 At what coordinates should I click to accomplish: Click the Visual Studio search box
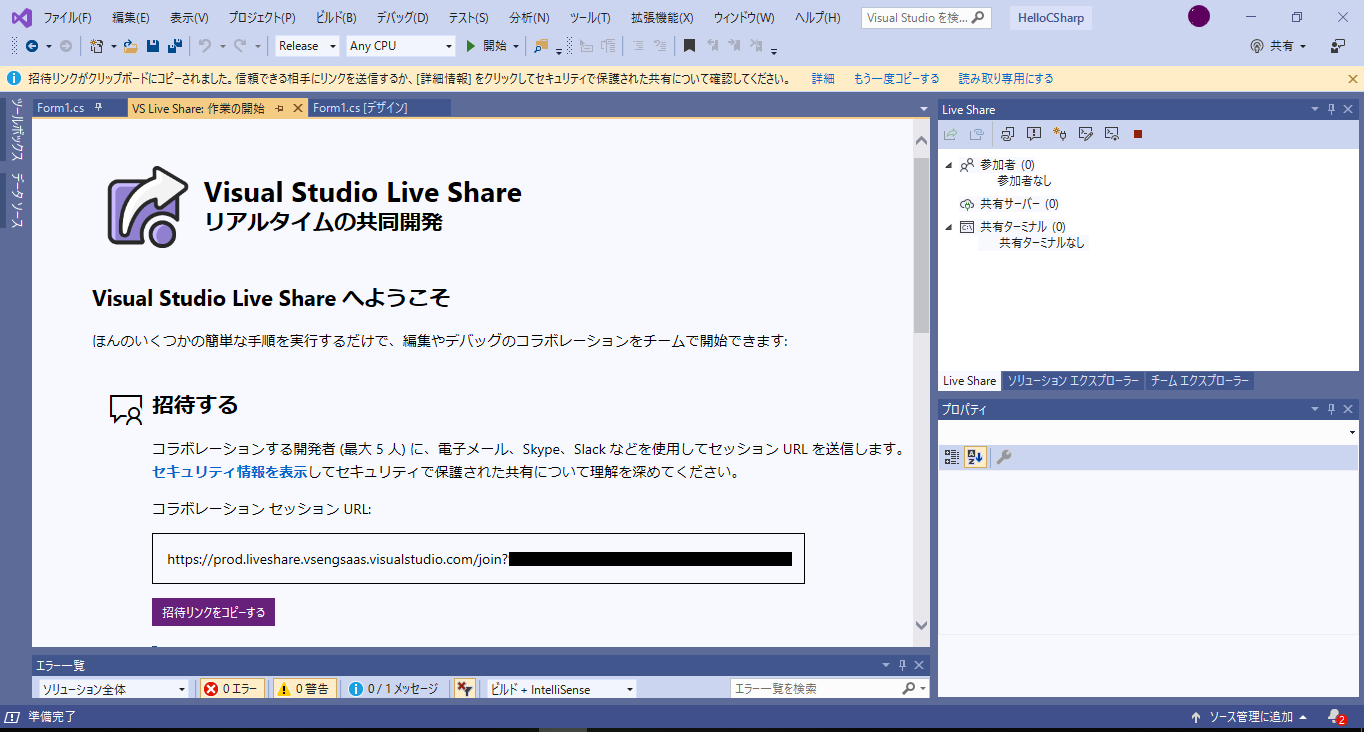pos(926,18)
